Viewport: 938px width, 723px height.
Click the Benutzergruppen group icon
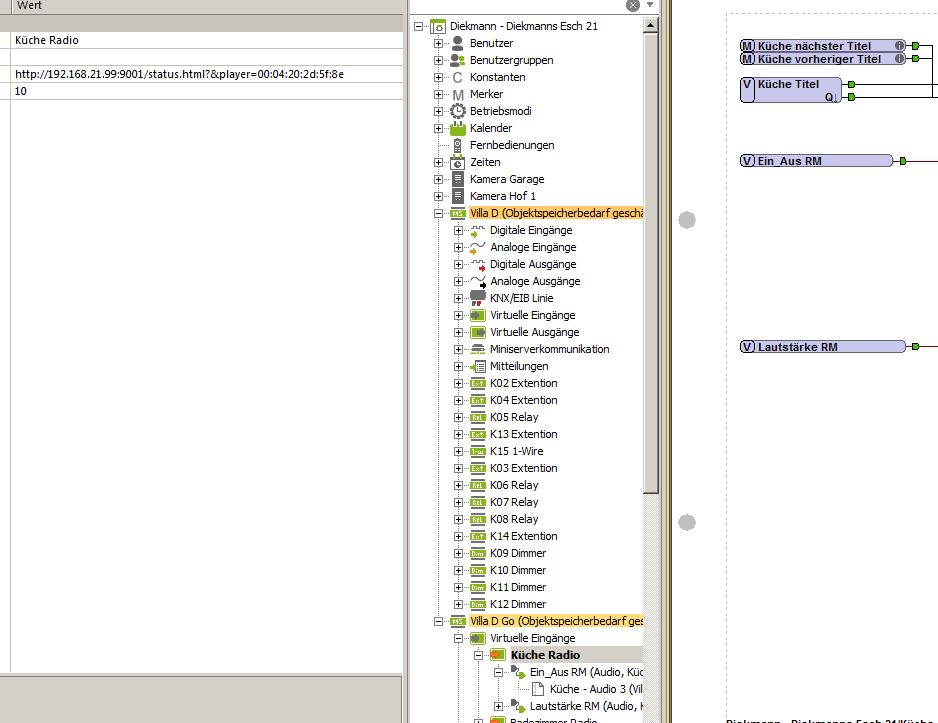pos(458,60)
